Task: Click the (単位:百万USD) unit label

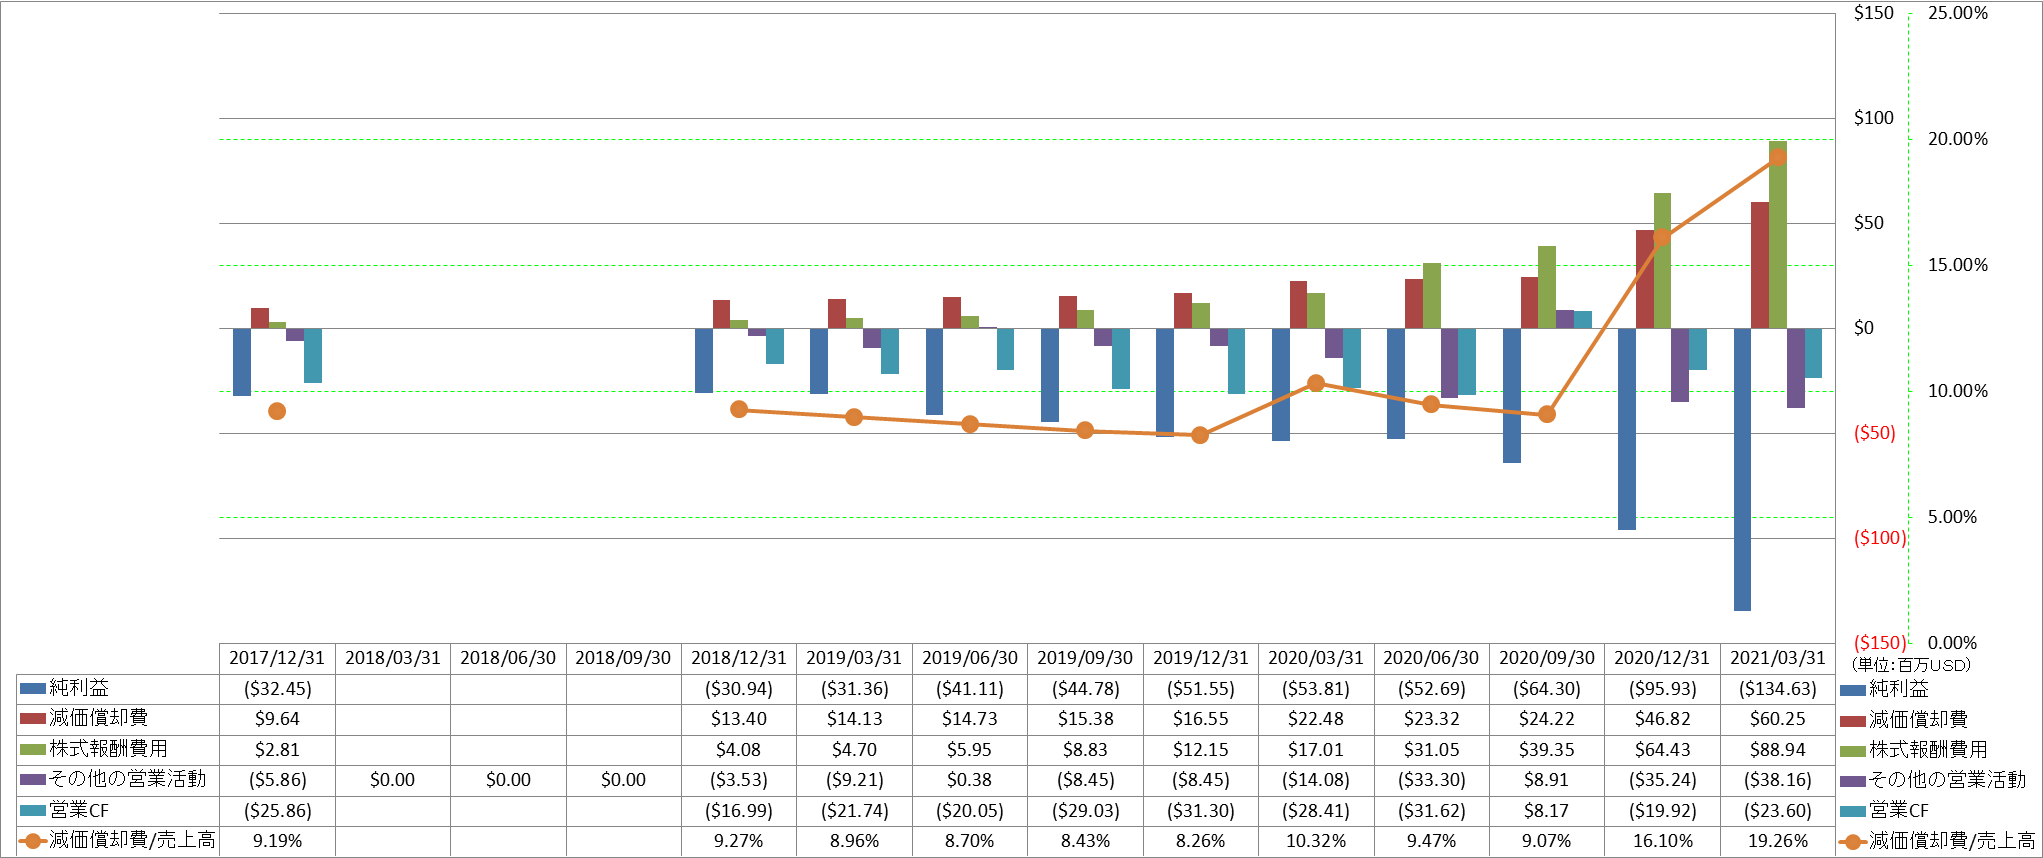Action: coord(1910,665)
